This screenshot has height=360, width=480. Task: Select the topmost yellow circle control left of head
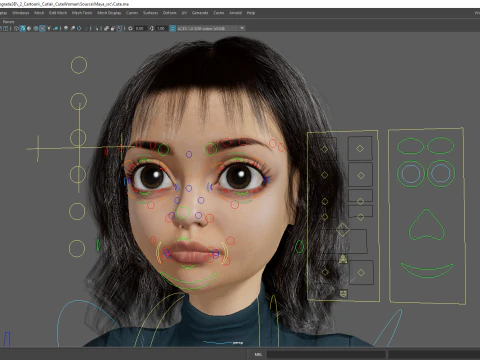pos(79,65)
